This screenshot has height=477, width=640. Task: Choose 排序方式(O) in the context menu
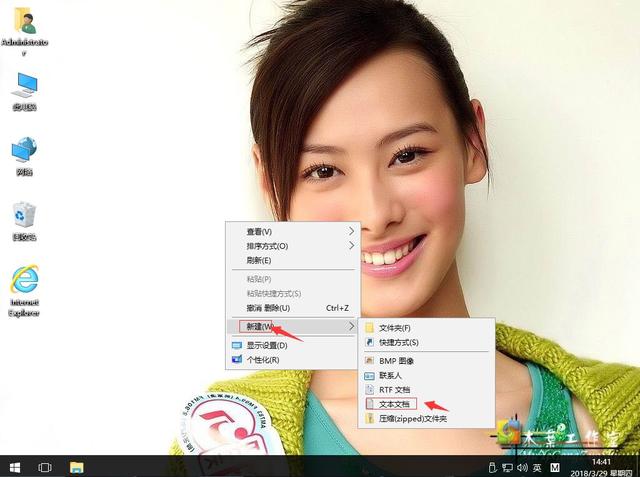coord(293,246)
